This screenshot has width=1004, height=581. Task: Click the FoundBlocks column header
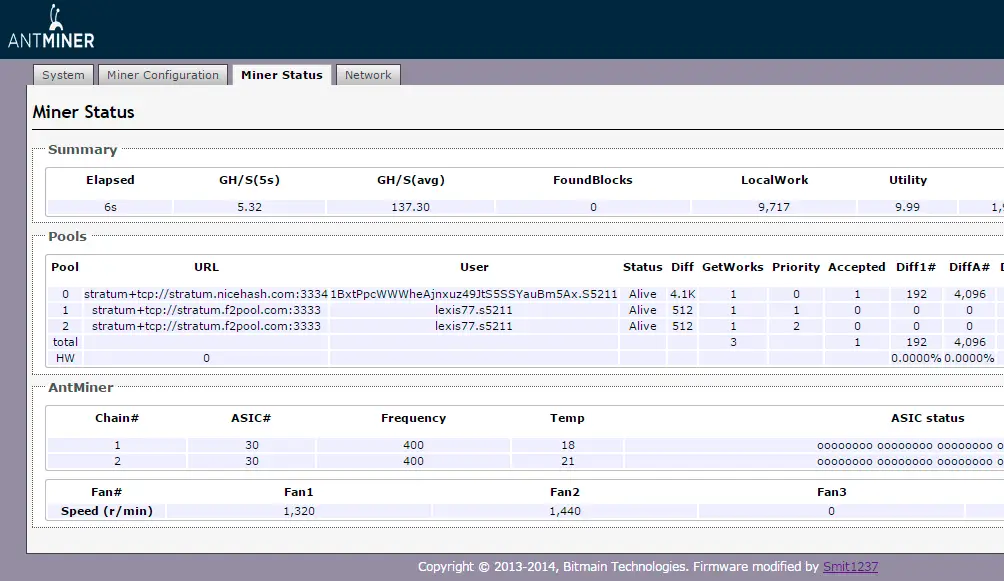[593, 180]
